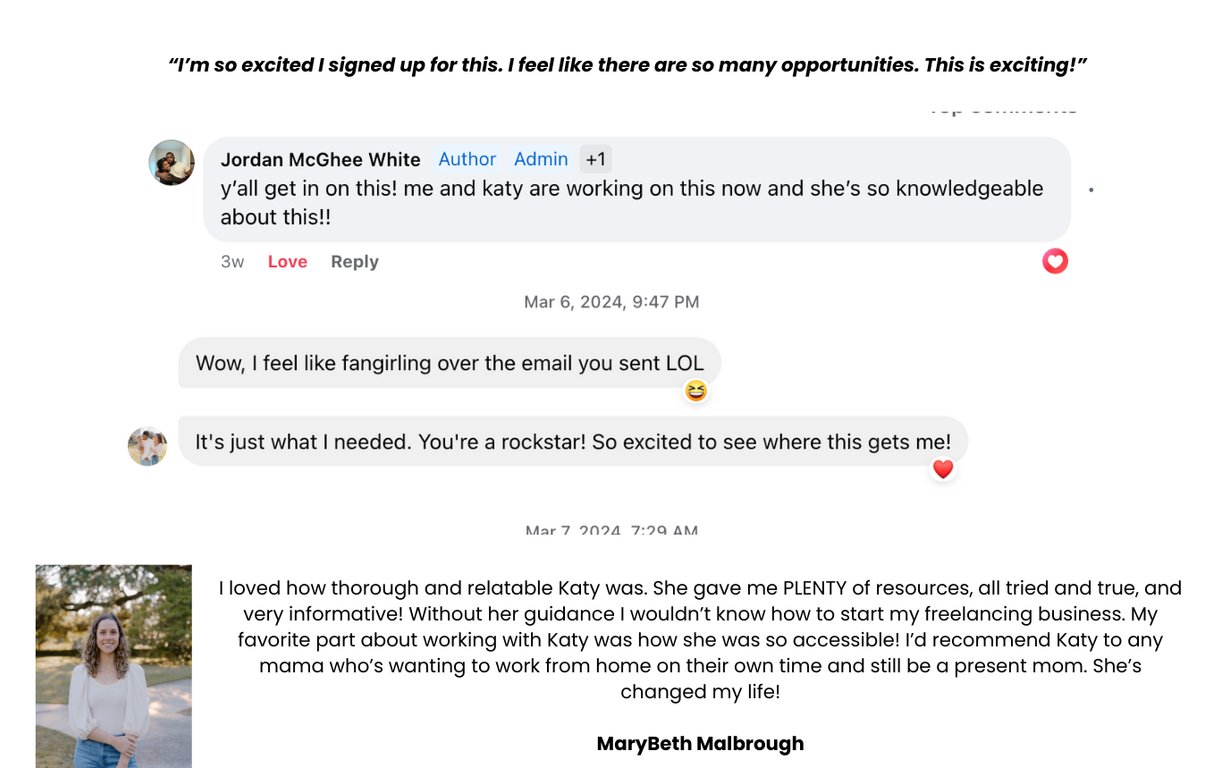Click the small avatar beside rockstar message

click(x=147, y=446)
